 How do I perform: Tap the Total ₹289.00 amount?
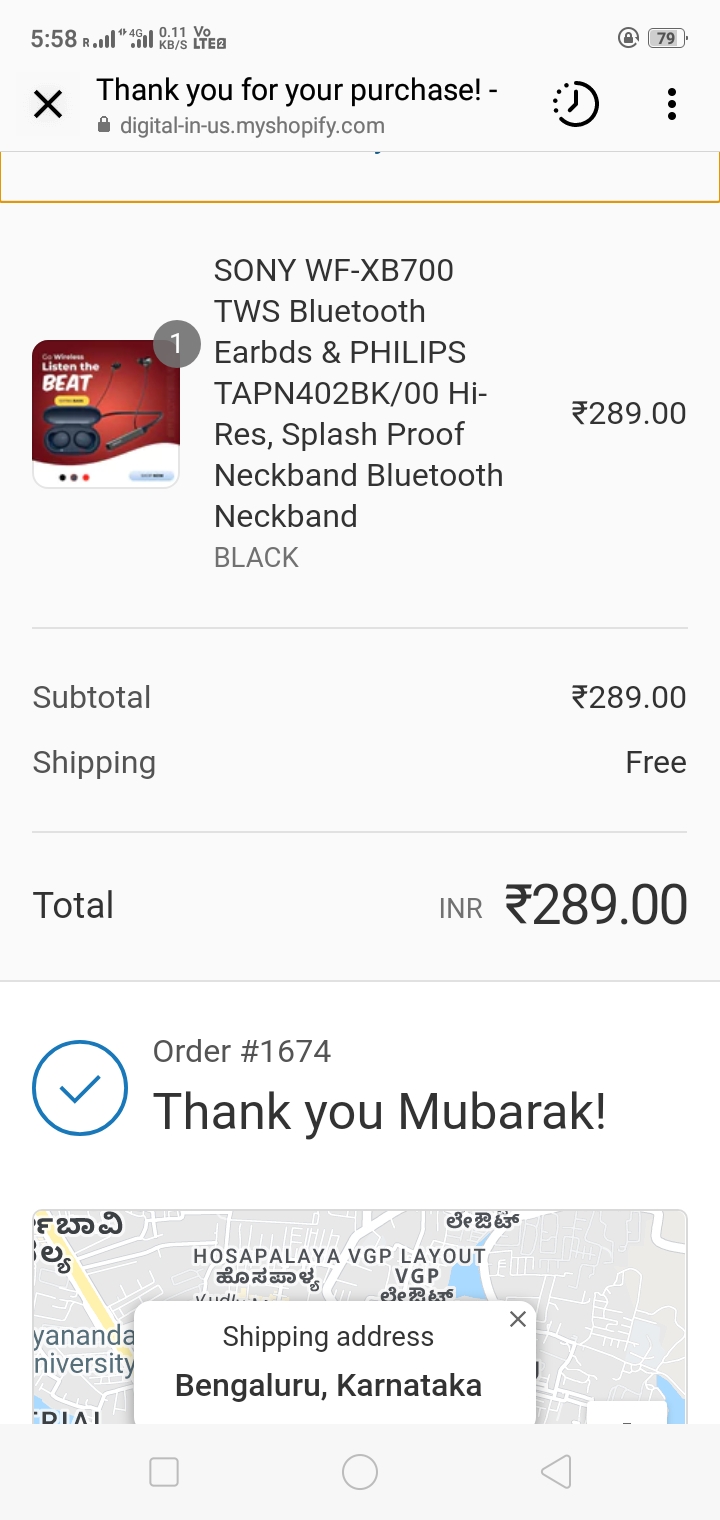(x=596, y=905)
